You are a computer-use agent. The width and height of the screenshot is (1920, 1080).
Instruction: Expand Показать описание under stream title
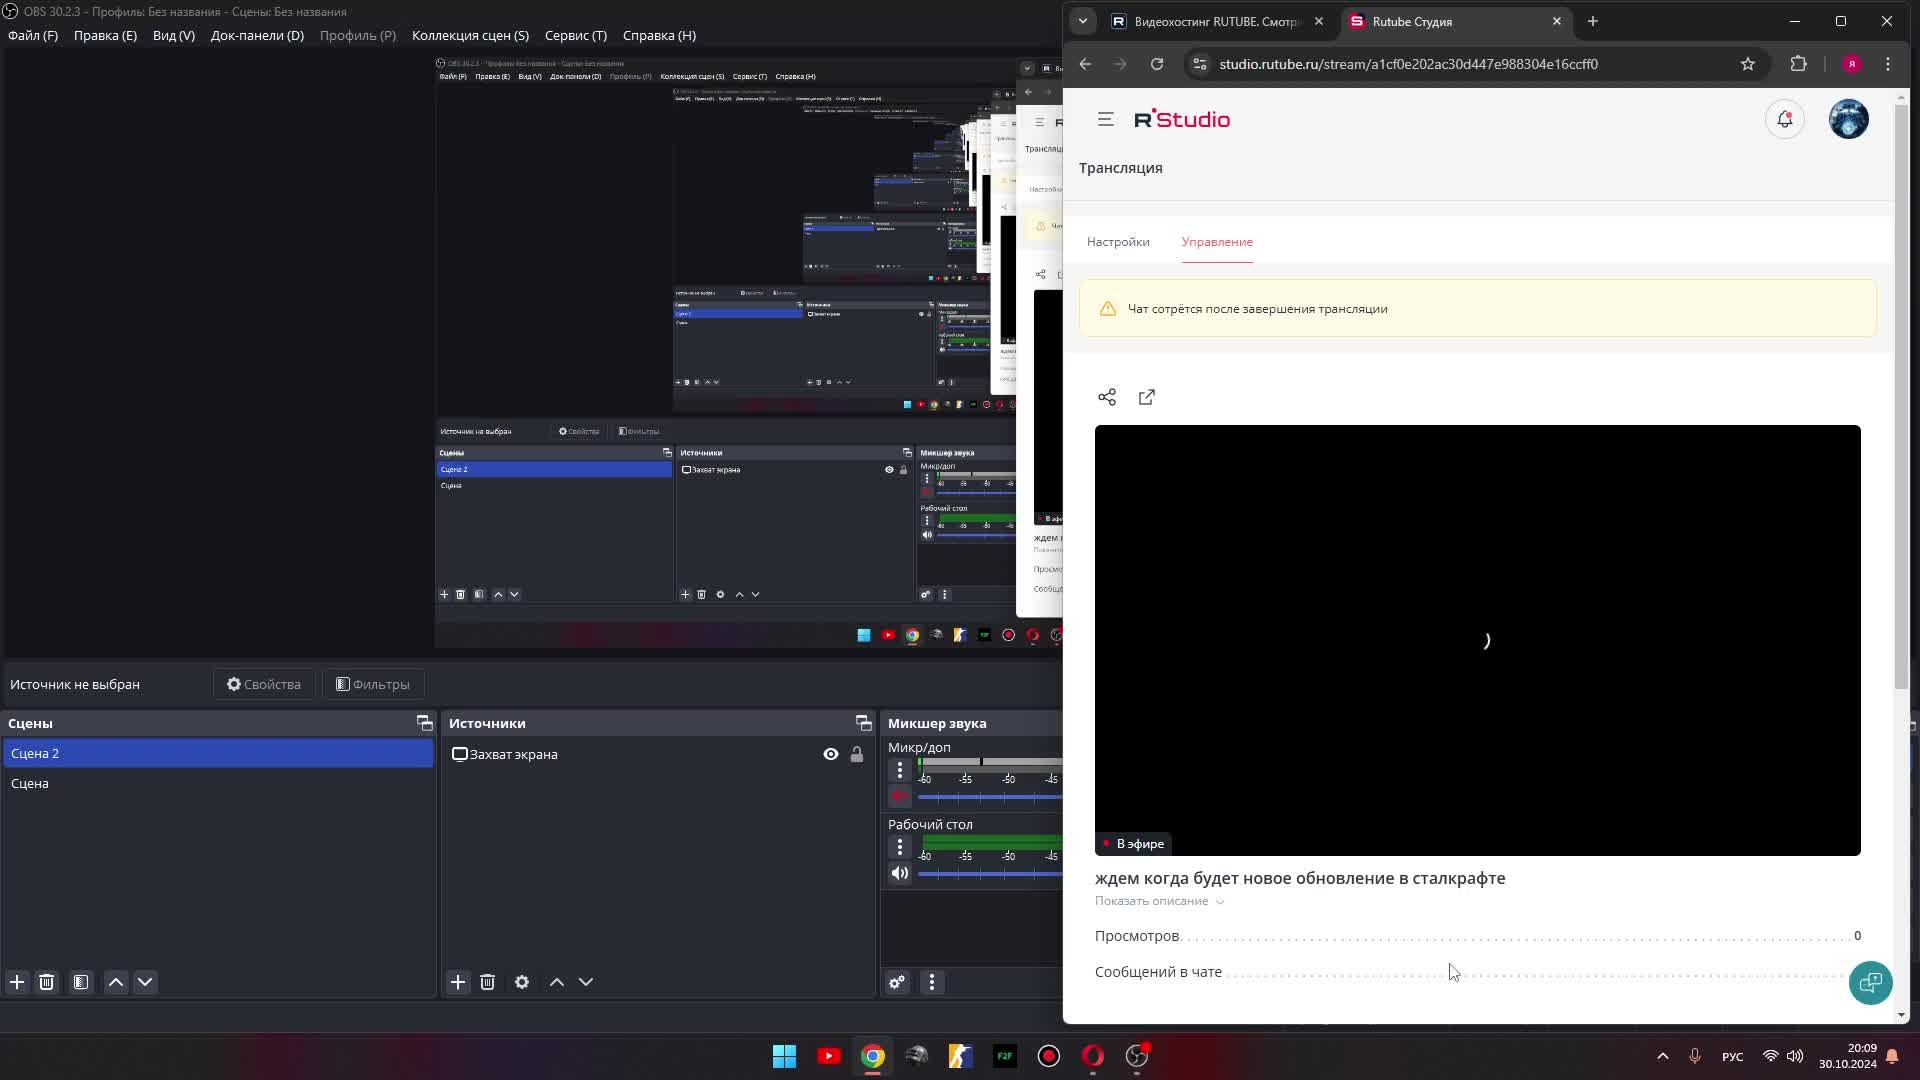tap(1159, 901)
